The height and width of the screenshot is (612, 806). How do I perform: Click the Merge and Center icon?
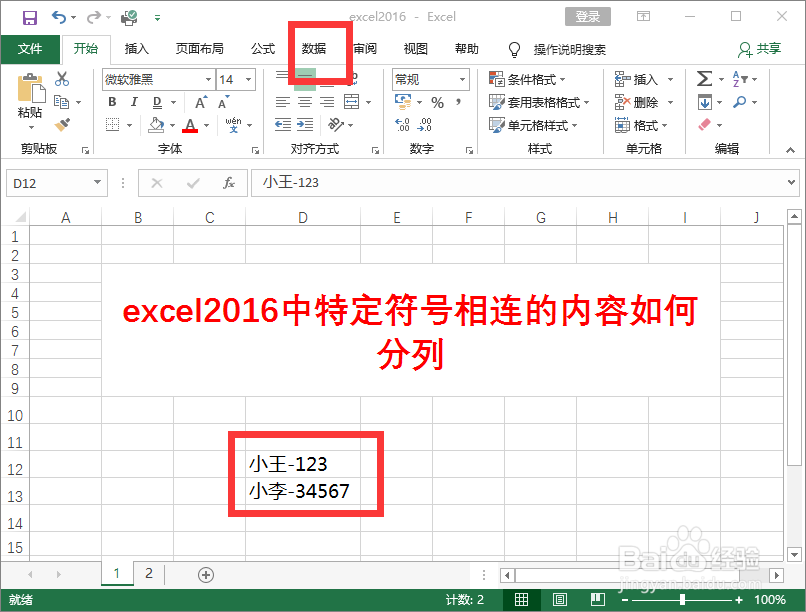point(352,102)
